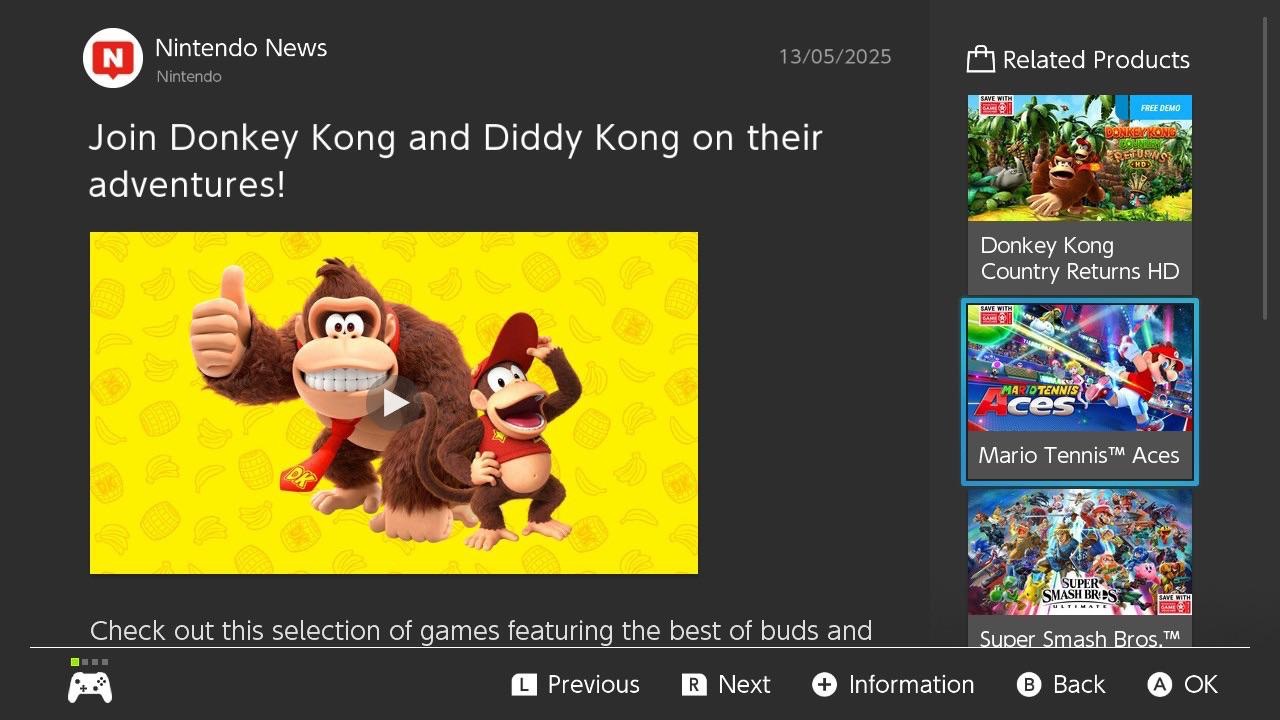
Task: Click the R button icon for Next
Action: coord(694,685)
